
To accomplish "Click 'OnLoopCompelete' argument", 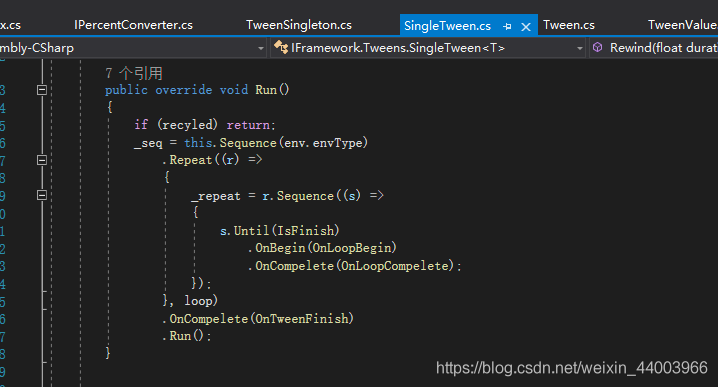I will point(395,266).
